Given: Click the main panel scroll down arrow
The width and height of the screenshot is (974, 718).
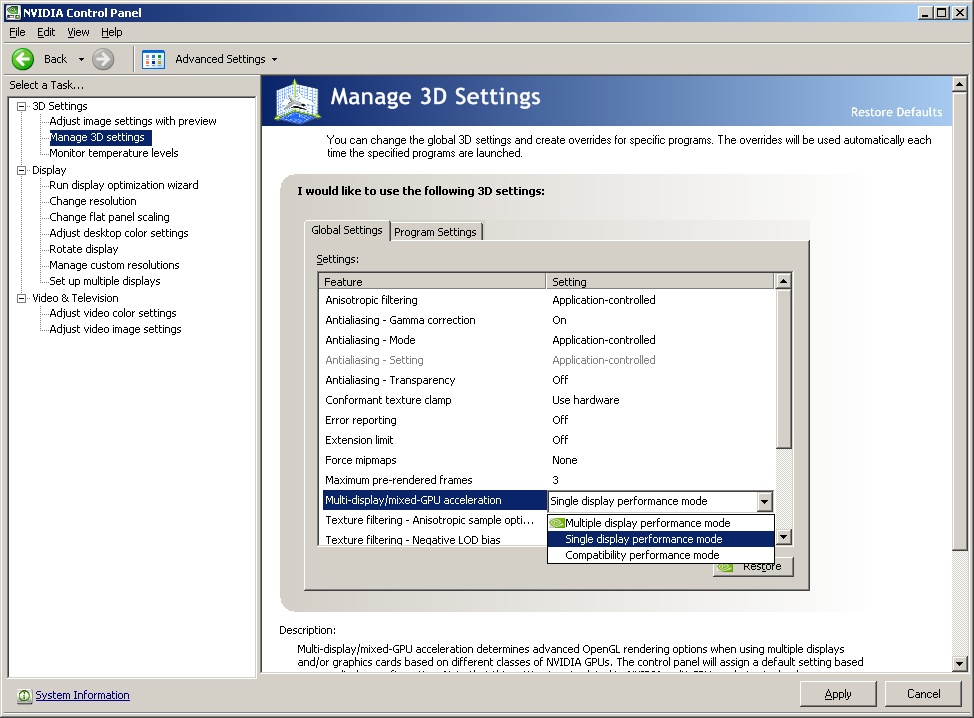Looking at the screenshot, I should pyautogui.click(x=959, y=663).
